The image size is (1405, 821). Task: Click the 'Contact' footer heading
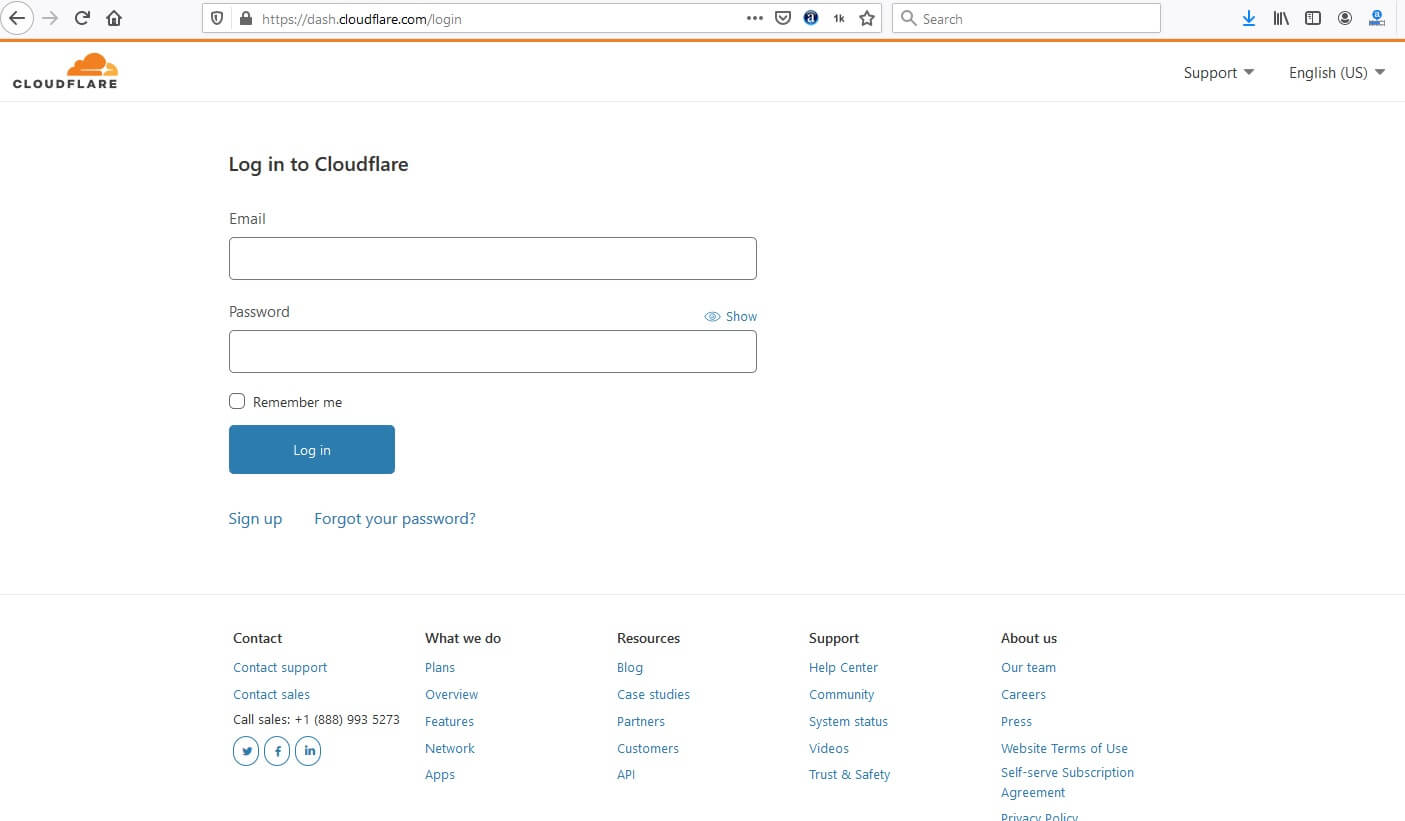click(258, 638)
